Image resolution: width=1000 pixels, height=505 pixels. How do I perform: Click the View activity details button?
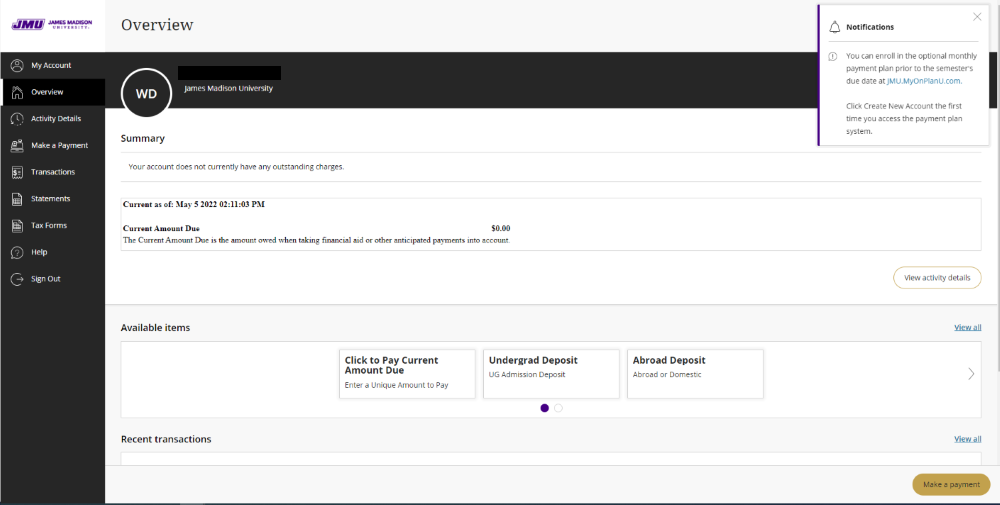(937, 277)
